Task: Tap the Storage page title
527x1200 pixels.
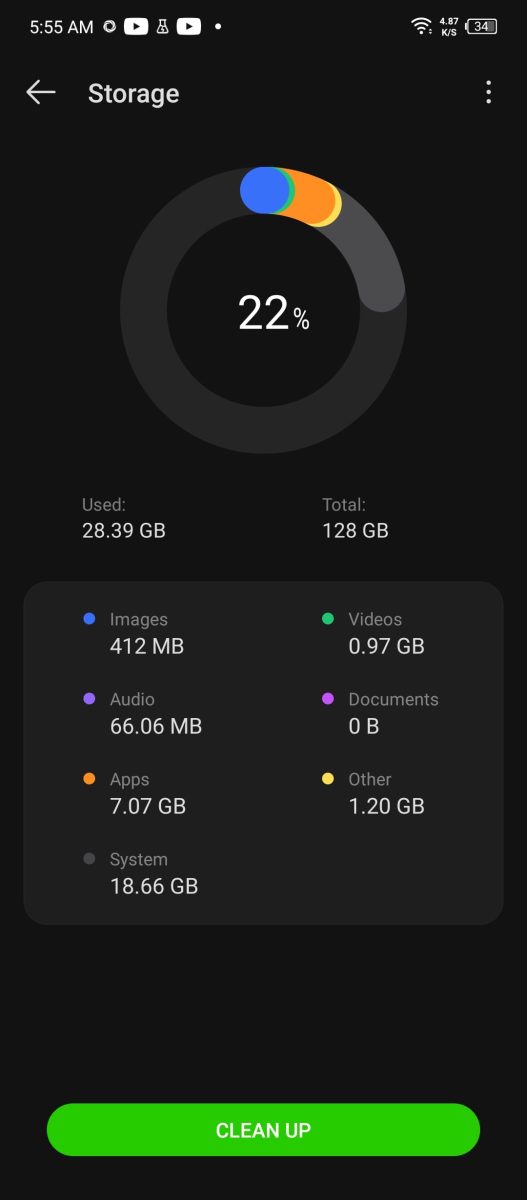Action: pos(134,93)
